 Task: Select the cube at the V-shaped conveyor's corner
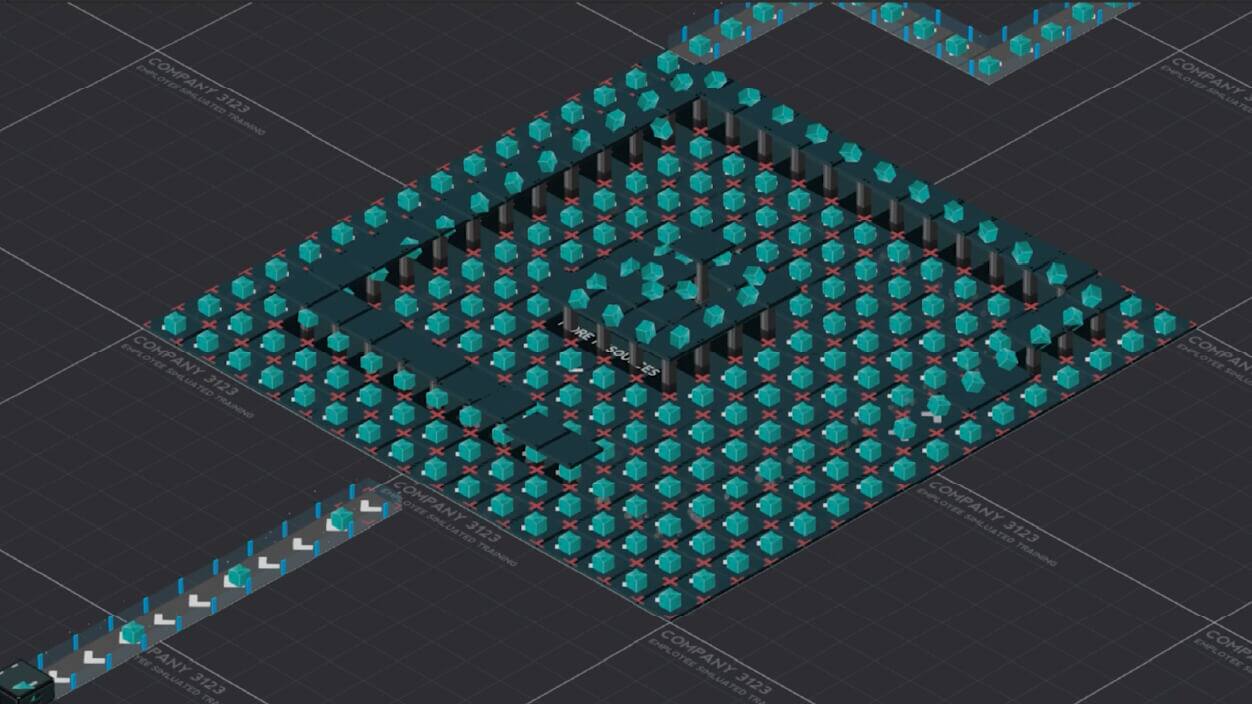pos(989,65)
